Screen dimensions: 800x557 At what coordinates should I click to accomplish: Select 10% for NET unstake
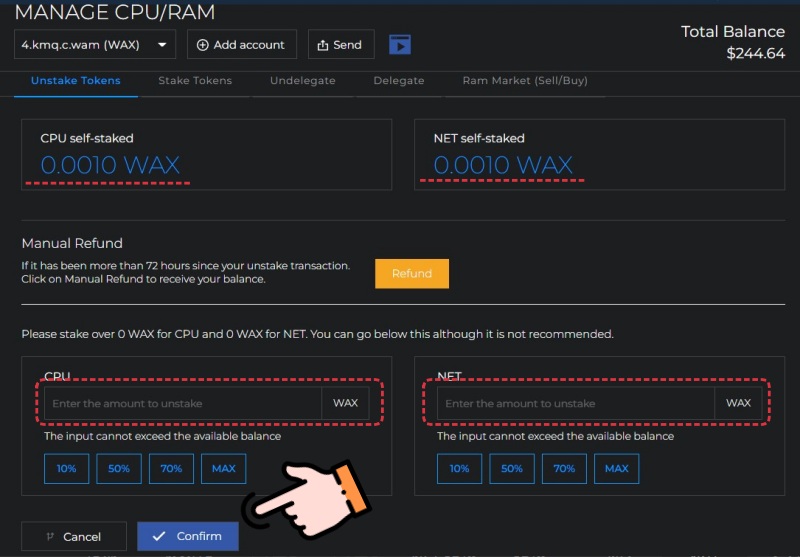coord(459,468)
